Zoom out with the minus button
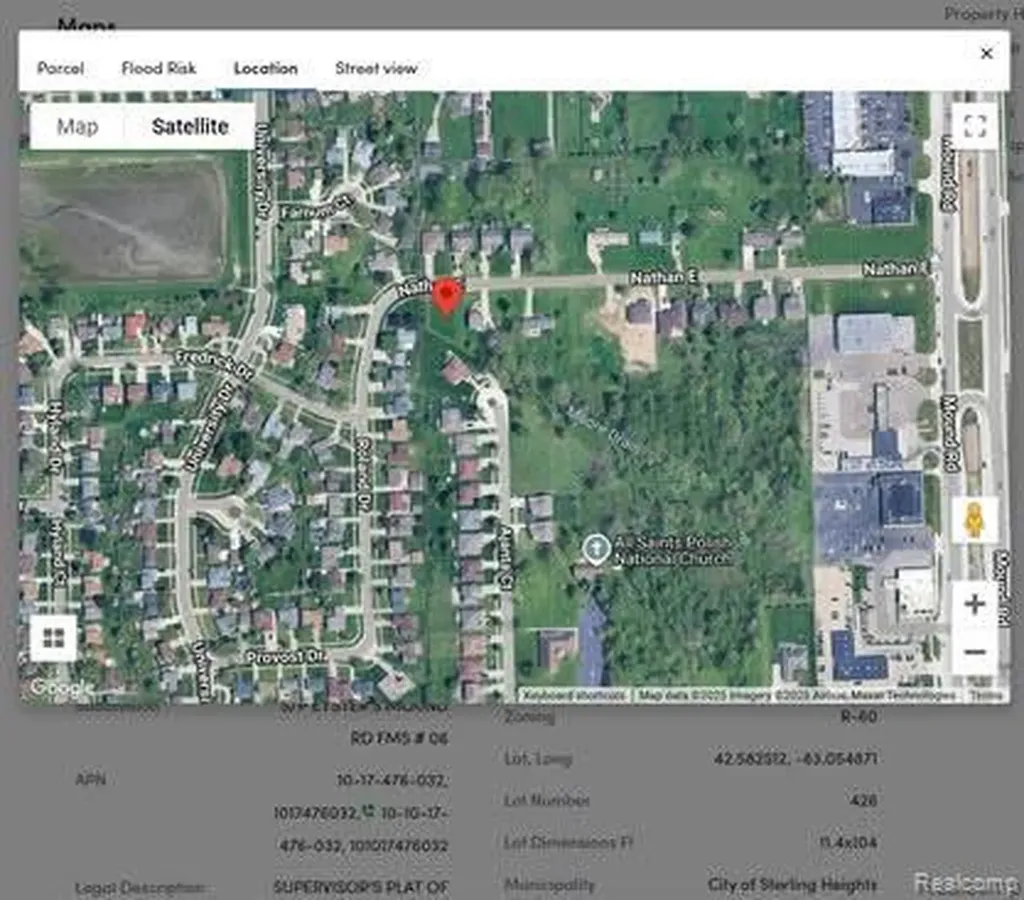Screen dimensions: 1024x900 tap(974, 652)
